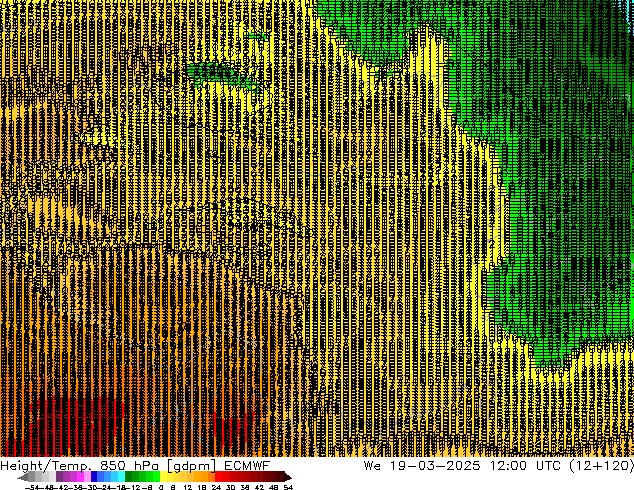634x490 pixels.
Task: Click the '12' label under the color scale
Action: (188, 487)
